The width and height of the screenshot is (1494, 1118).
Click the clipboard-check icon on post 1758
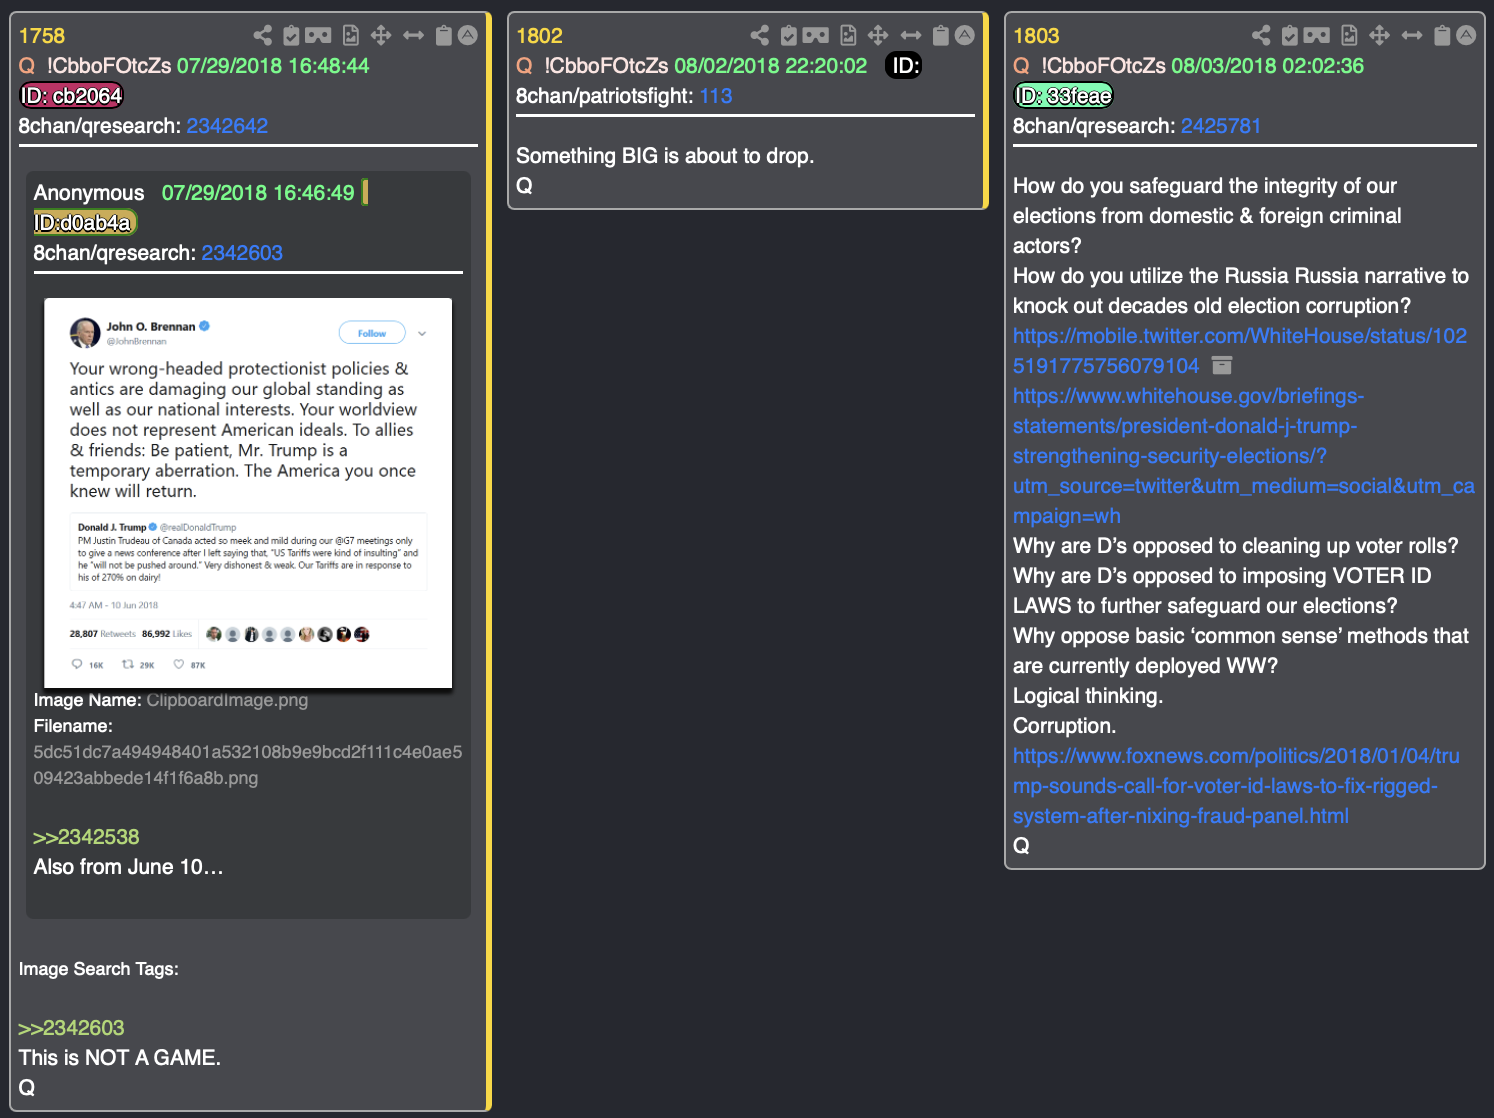pos(291,36)
